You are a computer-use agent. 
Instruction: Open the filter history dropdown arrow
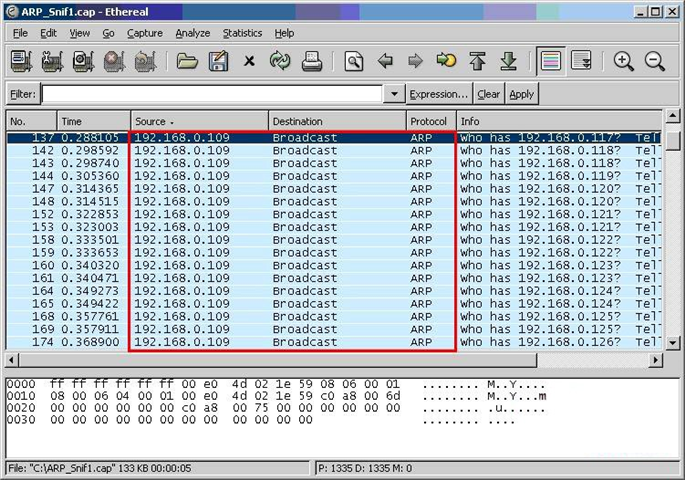pyautogui.click(x=393, y=94)
